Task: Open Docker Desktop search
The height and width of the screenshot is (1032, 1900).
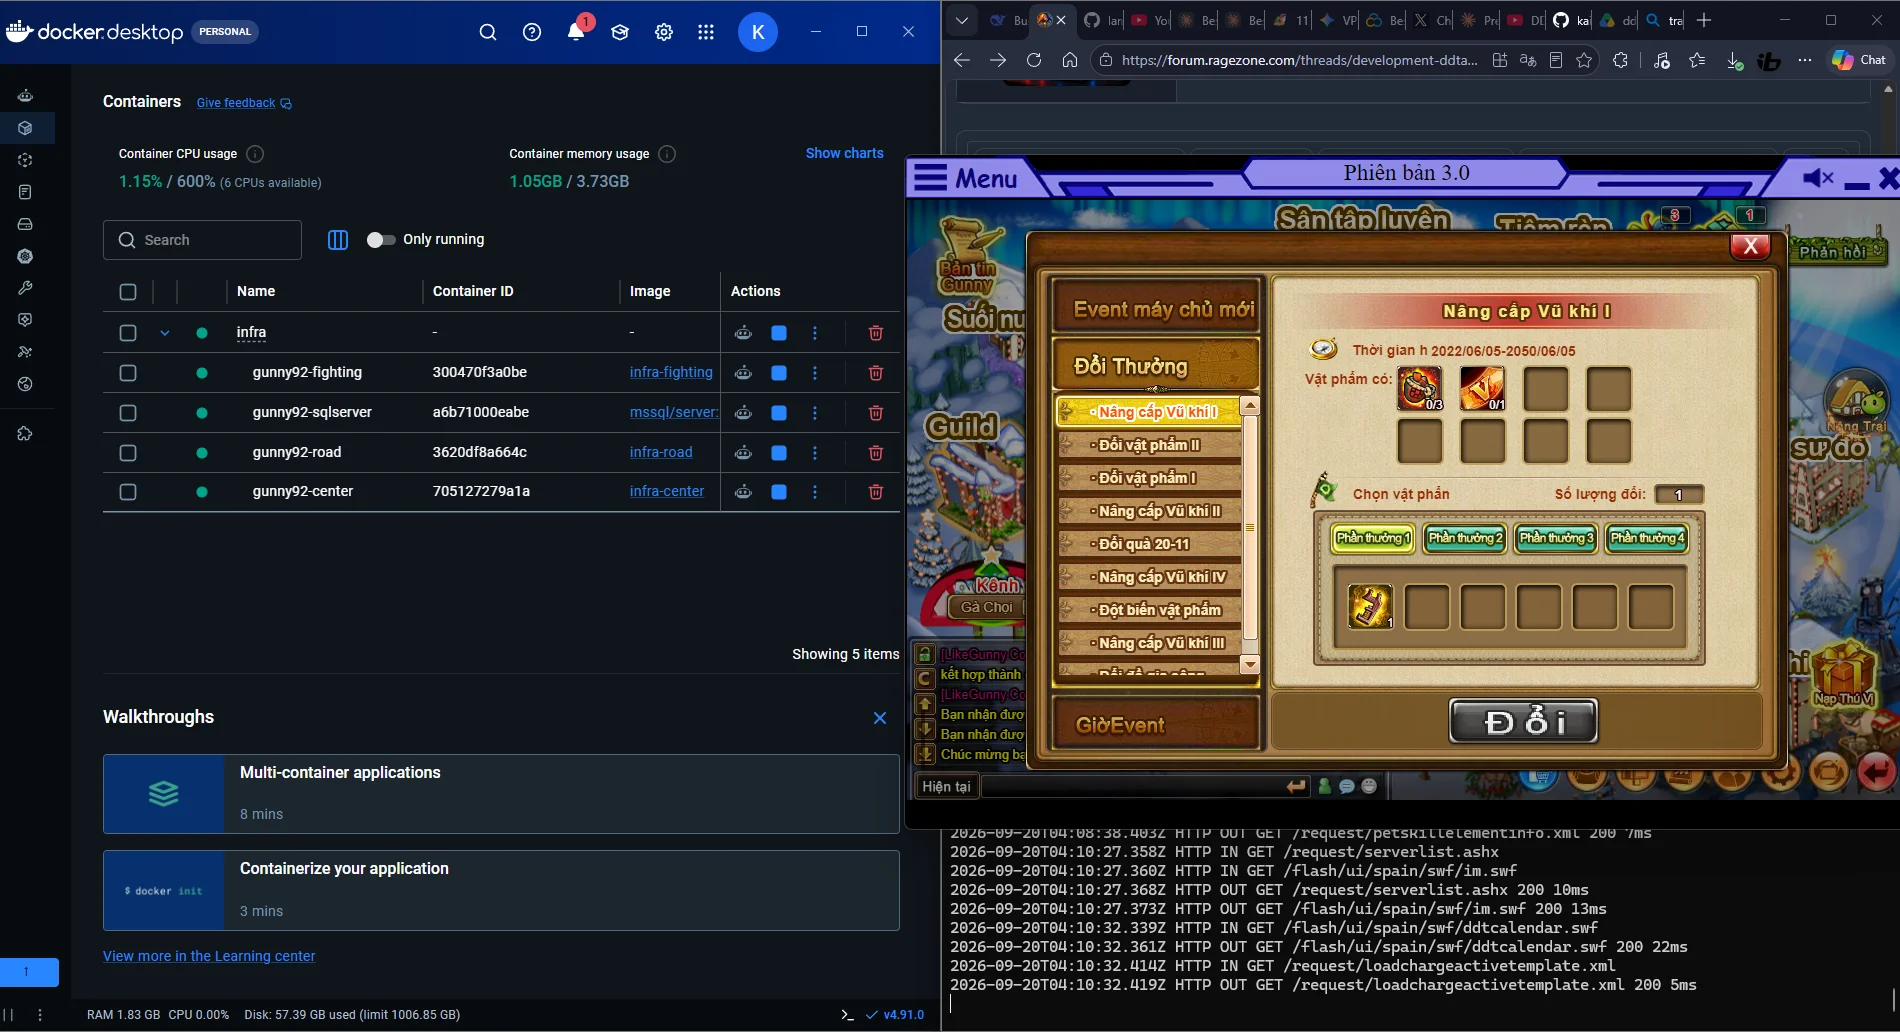Action: 487,32
